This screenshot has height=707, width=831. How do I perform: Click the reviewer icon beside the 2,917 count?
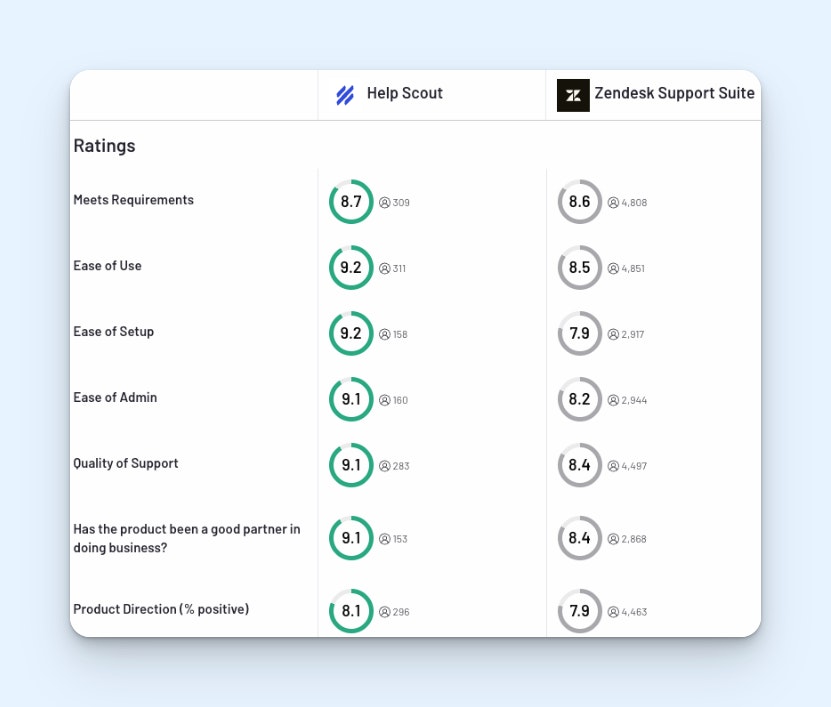click(613, 334)
